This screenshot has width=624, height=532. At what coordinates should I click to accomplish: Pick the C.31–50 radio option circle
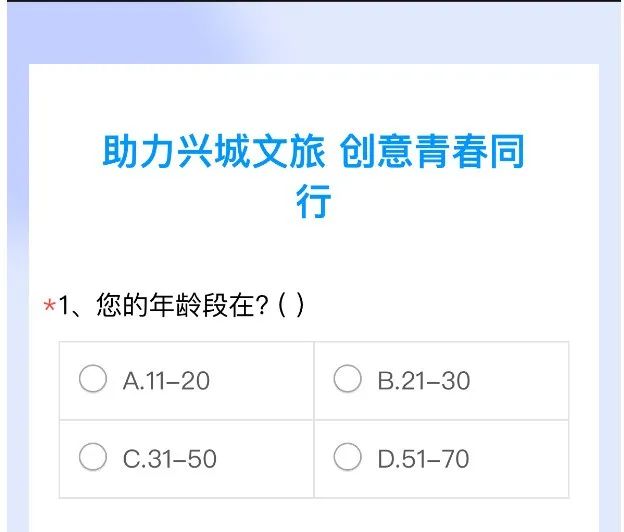tap(93, 458)
